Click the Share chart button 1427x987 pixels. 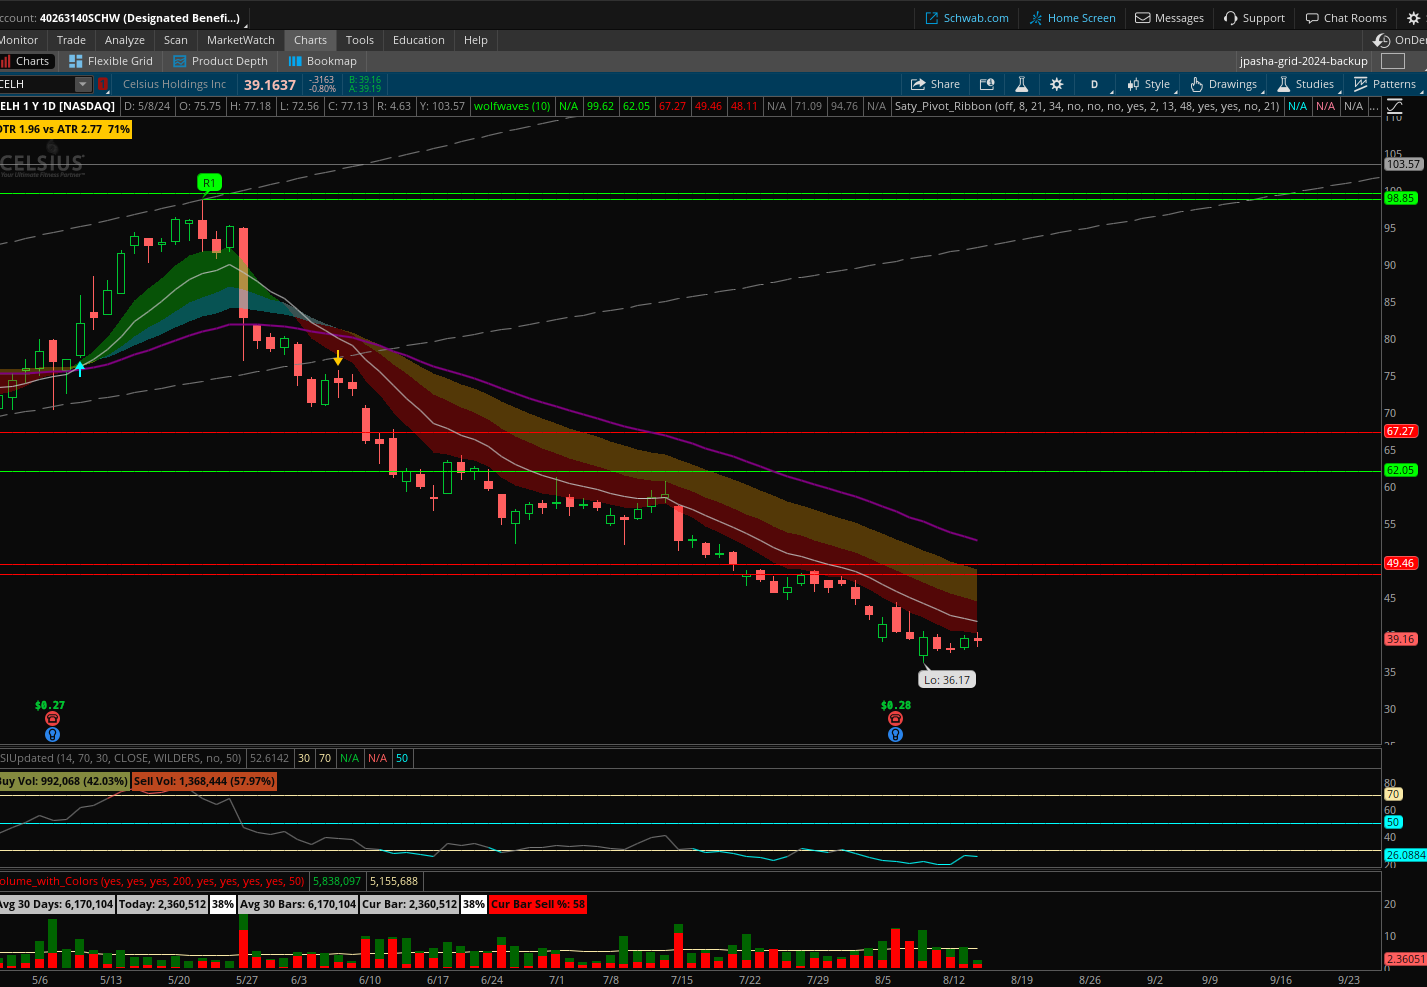click(935, 84)
